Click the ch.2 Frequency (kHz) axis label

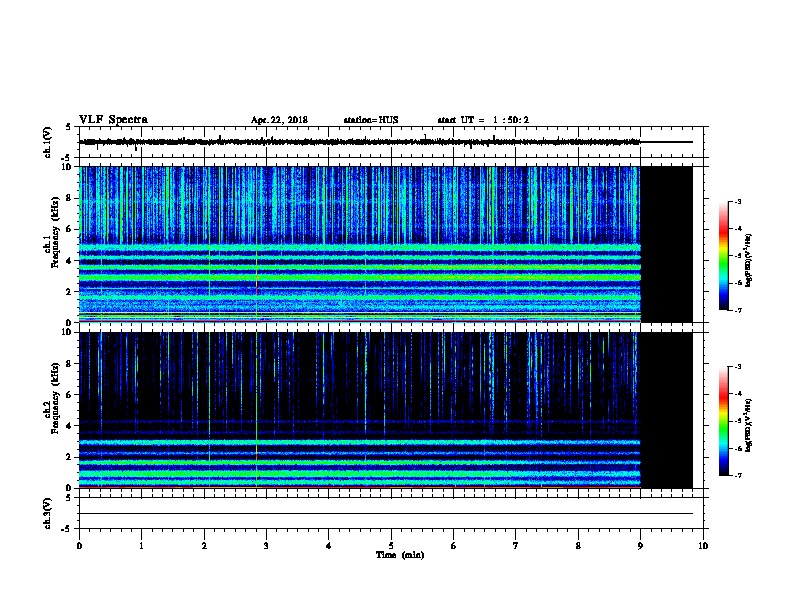click(x=51, y=398)
